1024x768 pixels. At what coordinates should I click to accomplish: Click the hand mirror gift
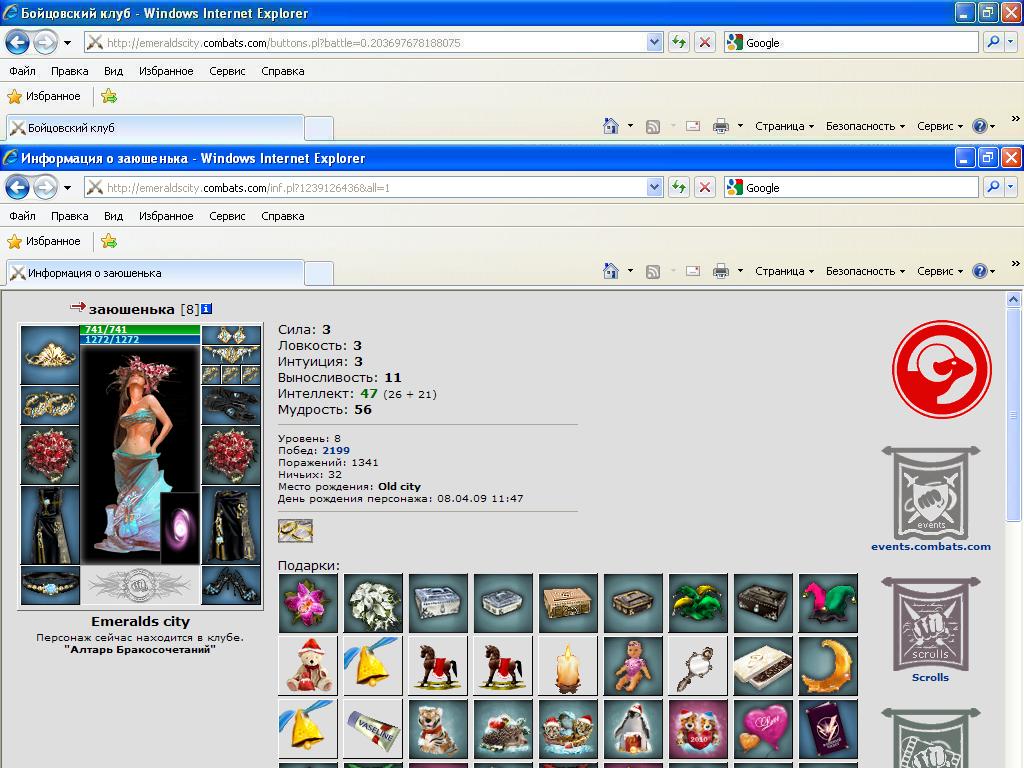click(x=698, y=666)
